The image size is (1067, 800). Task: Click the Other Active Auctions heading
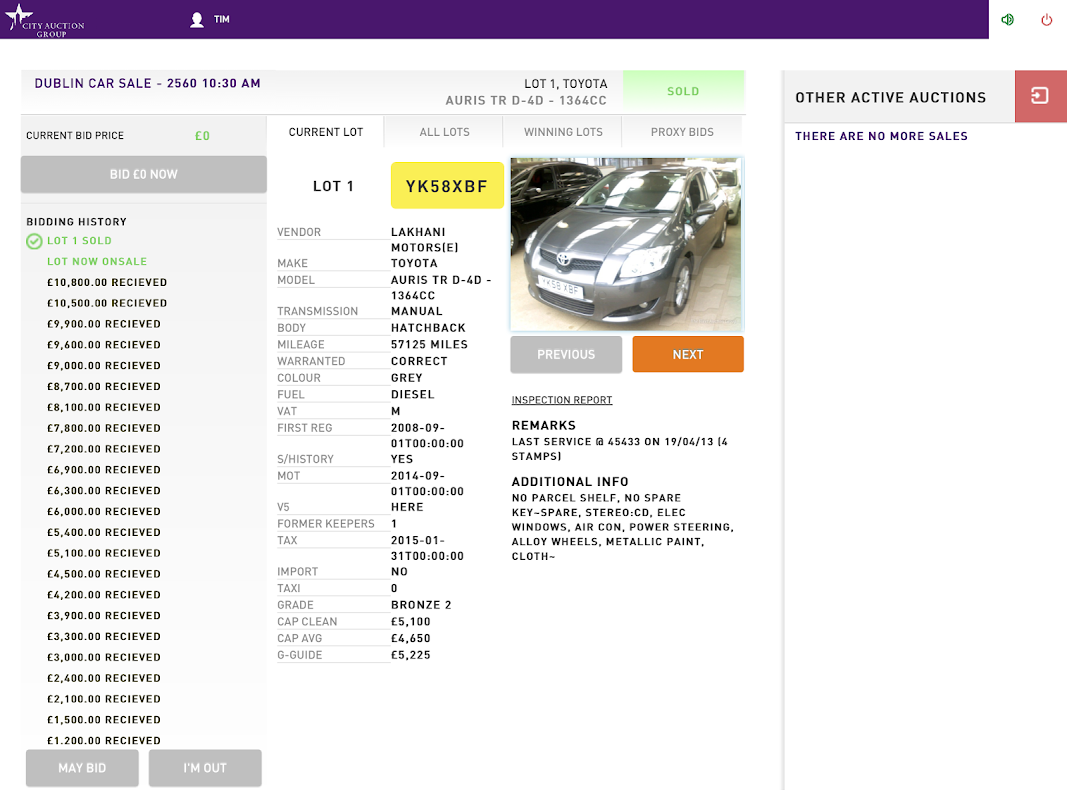[x=891, y=97]
